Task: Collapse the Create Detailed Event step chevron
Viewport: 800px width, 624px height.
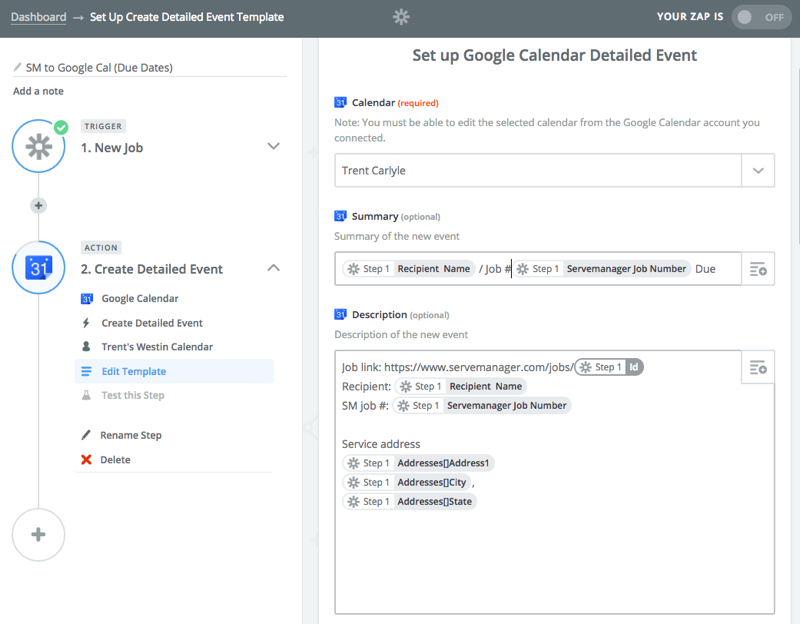Action: tap(274, 268)
